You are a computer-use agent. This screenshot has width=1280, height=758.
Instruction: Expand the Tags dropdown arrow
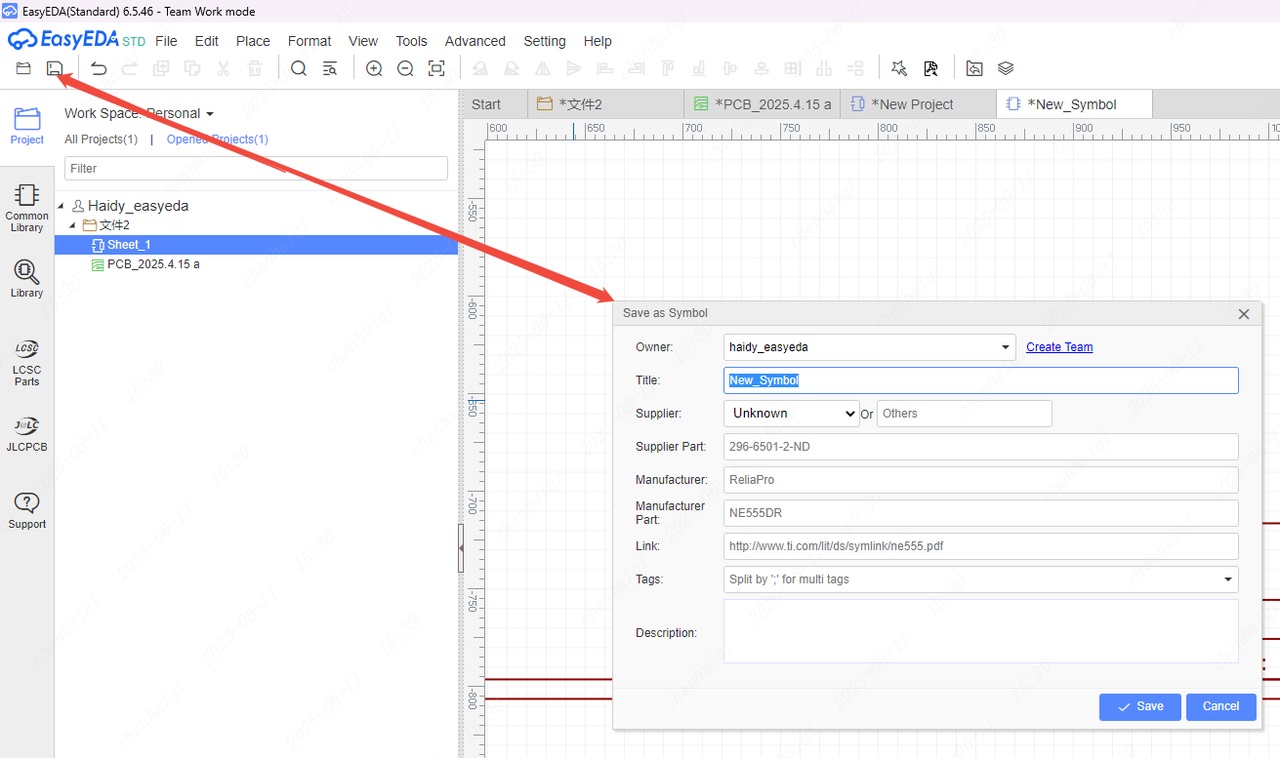[x=1227, y=579]
